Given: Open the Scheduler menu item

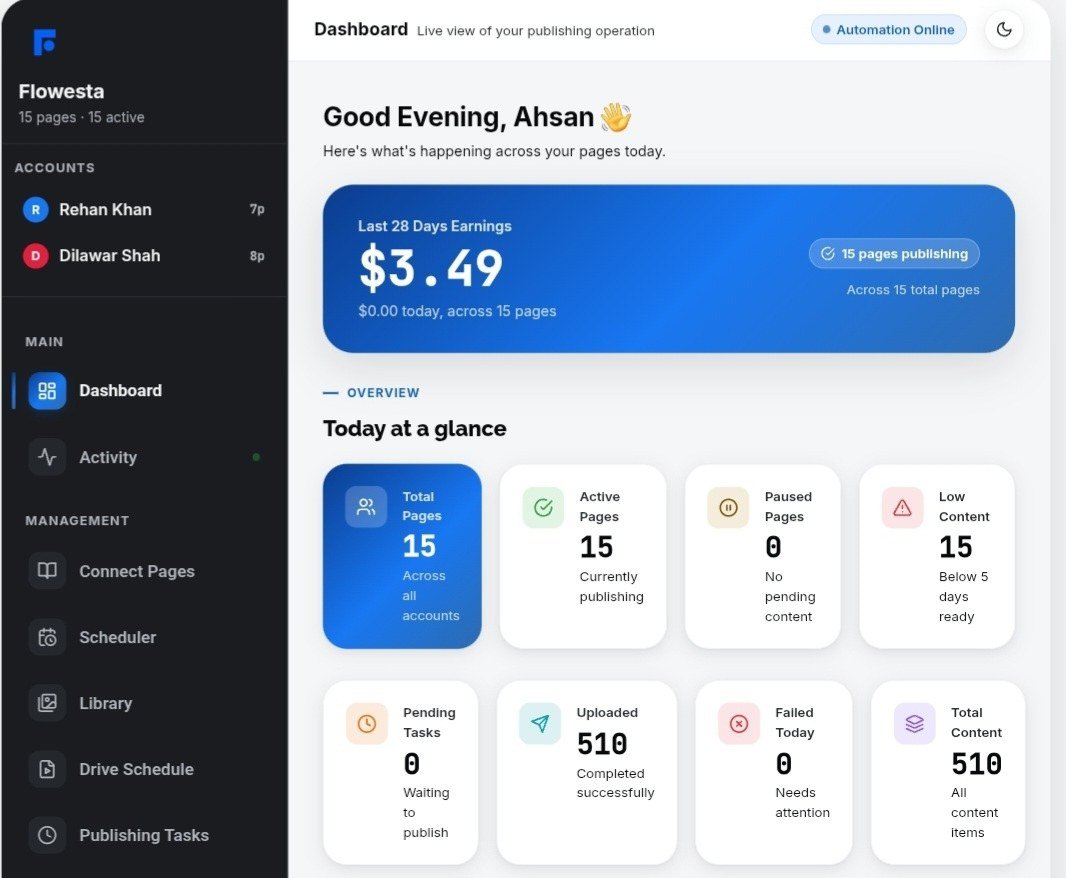Looking at the screenshot, I should (x=143, y=637).
